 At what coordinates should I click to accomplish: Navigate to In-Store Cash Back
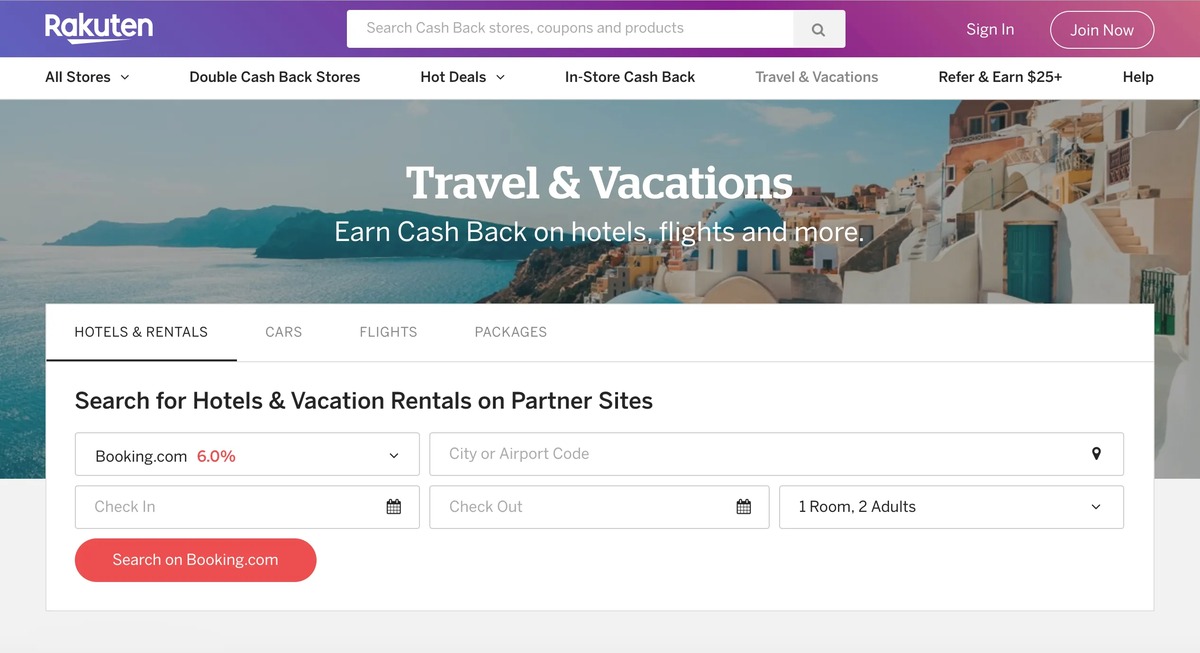[629, 77]
